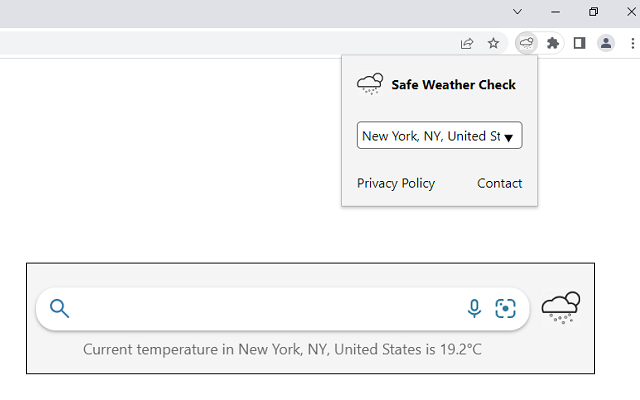This screenshot has height=400, width=640.
Task: Click the magnifier icon in the search bar
Action: click(x=60, y=309)
